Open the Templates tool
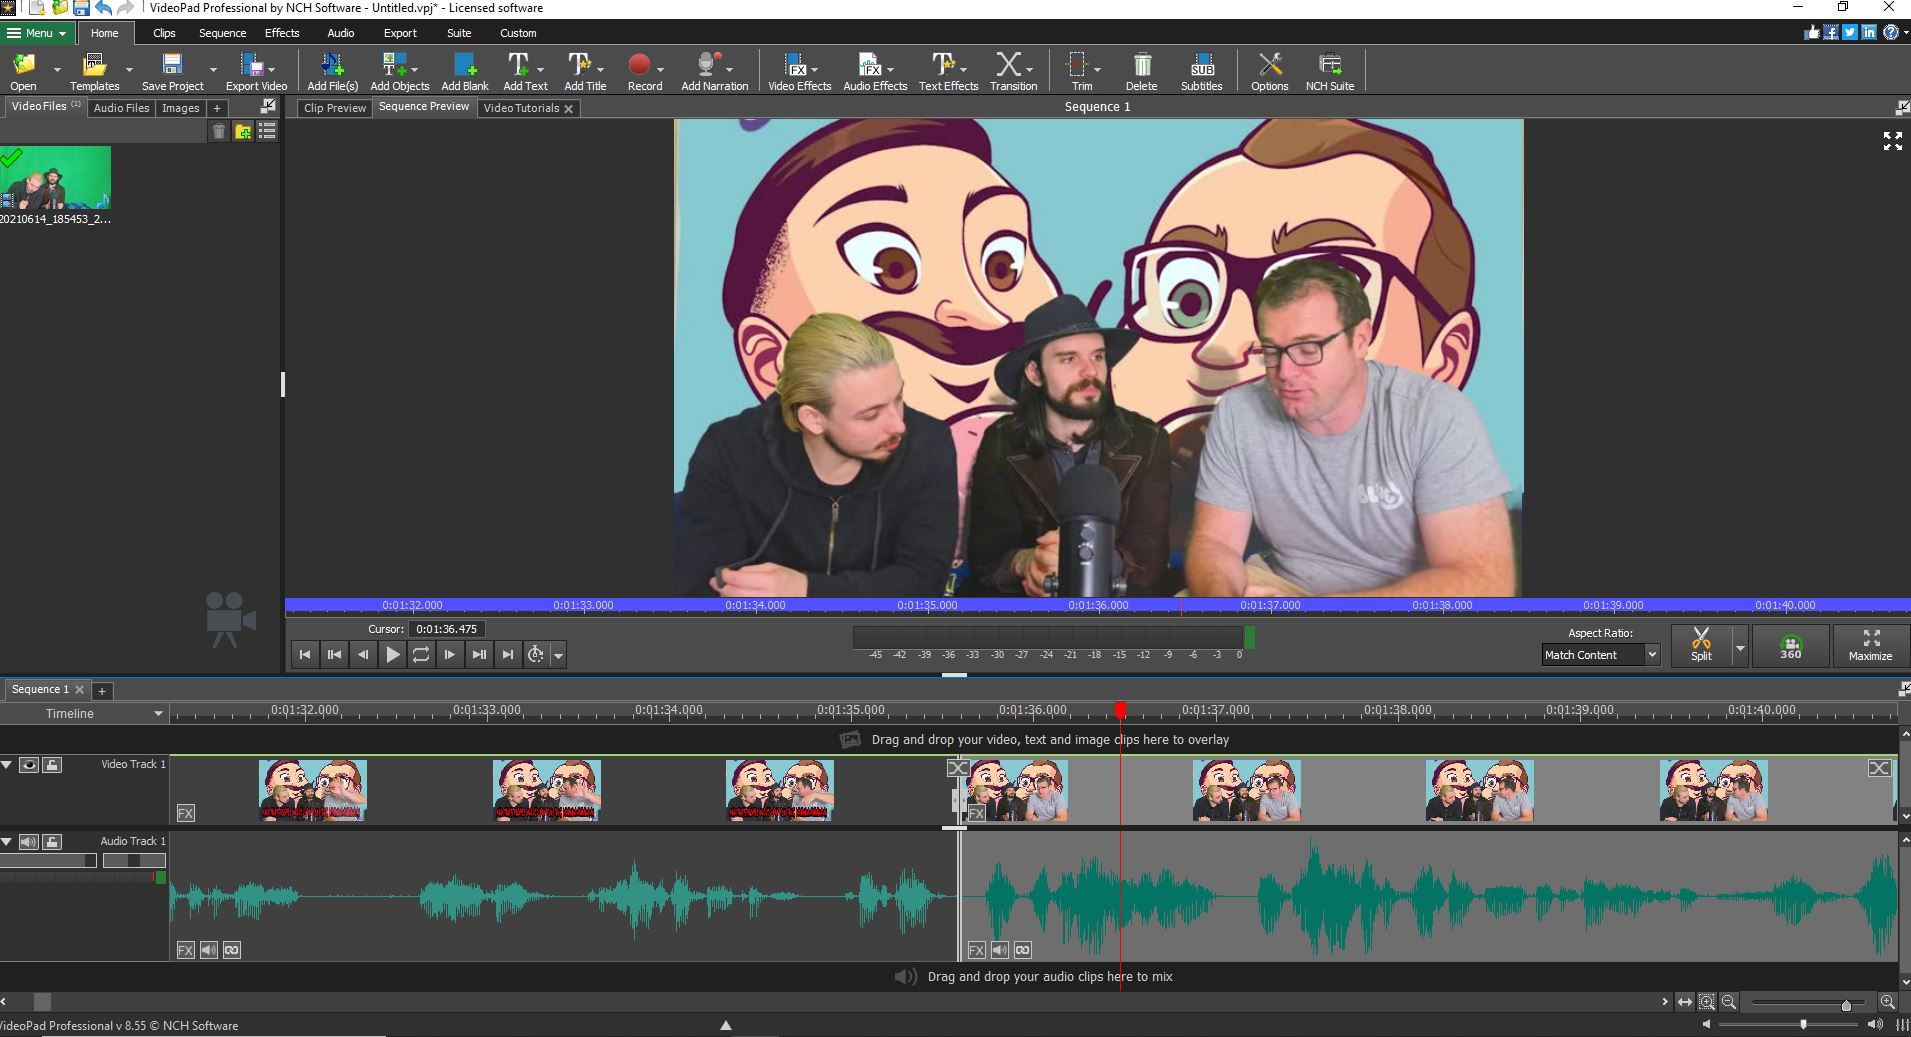 (94, 71)
